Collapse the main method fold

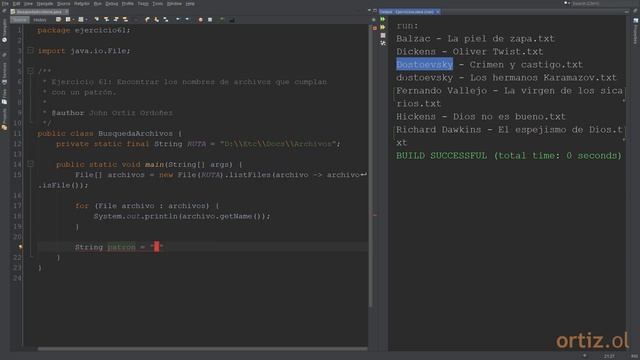point(30,164)
